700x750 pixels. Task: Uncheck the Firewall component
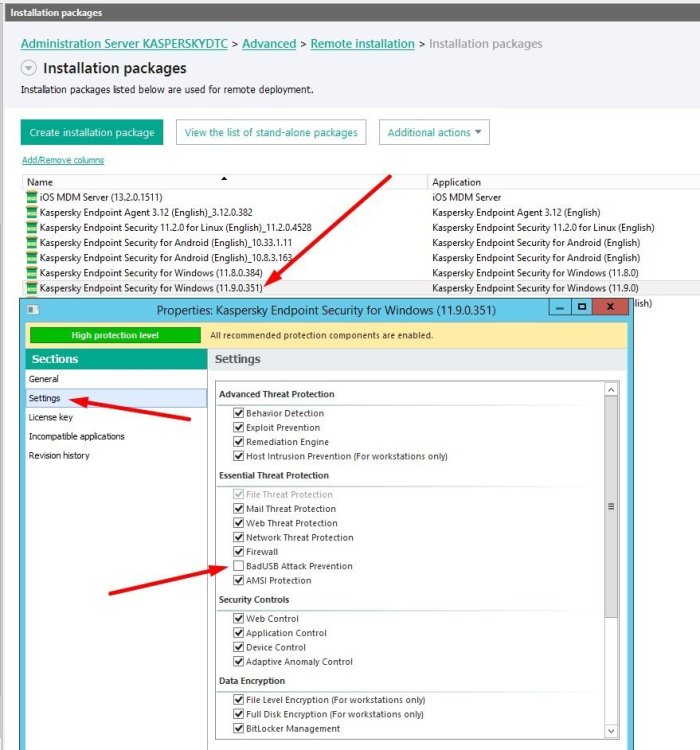click(238, 551)
